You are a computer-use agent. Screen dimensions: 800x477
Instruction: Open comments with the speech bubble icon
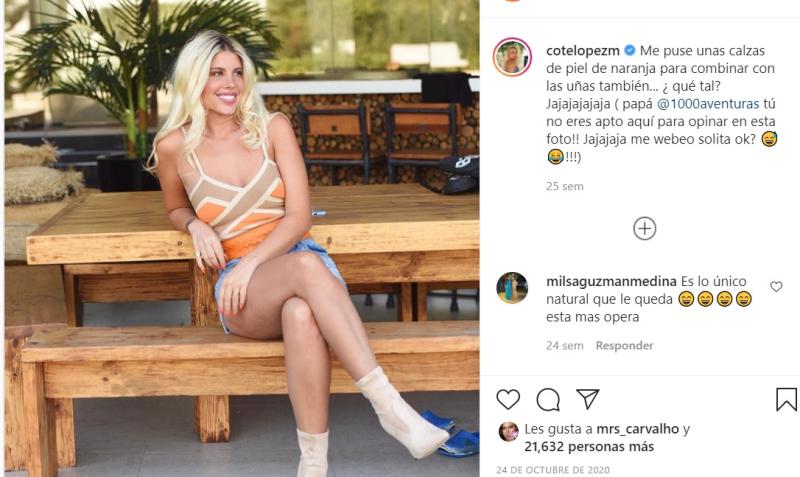pyautogui.click(x=548, y=399)
